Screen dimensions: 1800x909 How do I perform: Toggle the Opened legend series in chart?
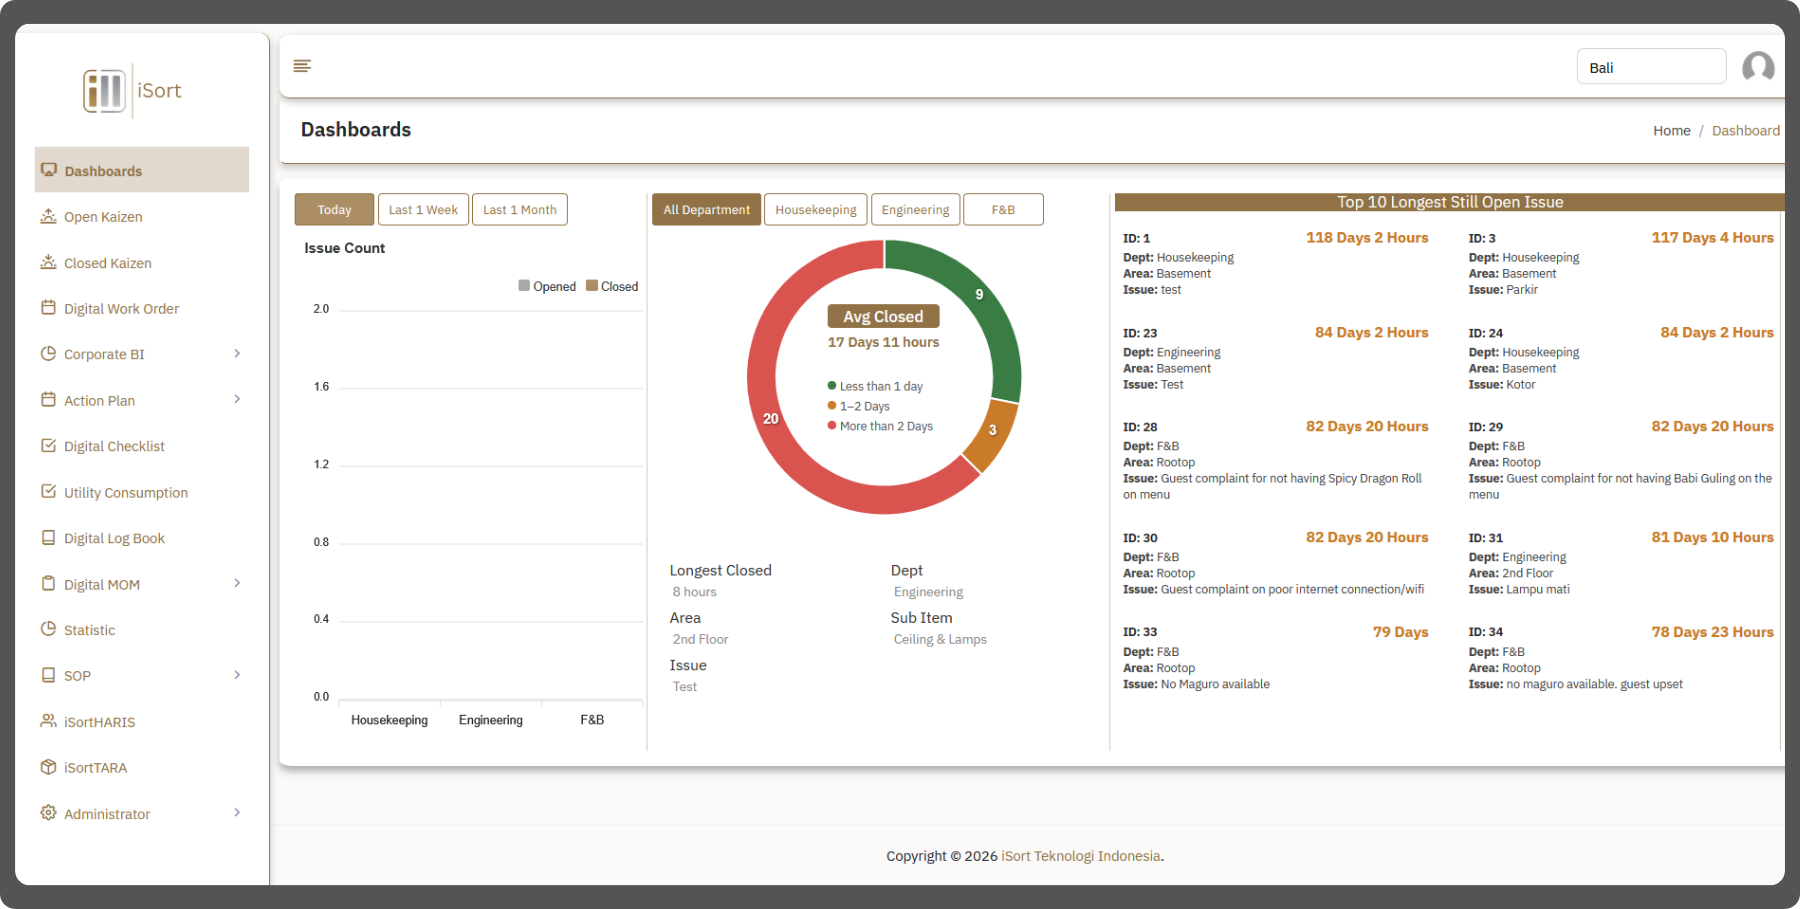tap(547, 286)
